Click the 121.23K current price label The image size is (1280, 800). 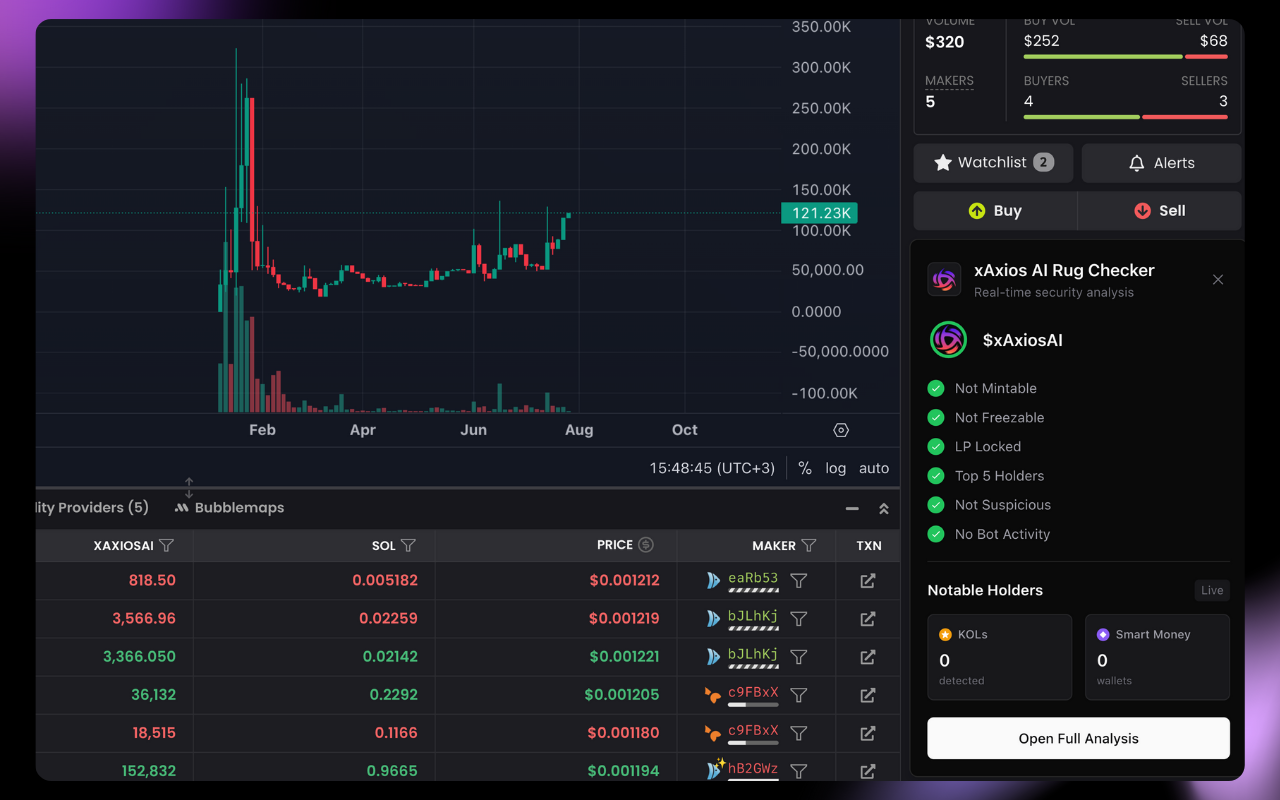(819, 213)
